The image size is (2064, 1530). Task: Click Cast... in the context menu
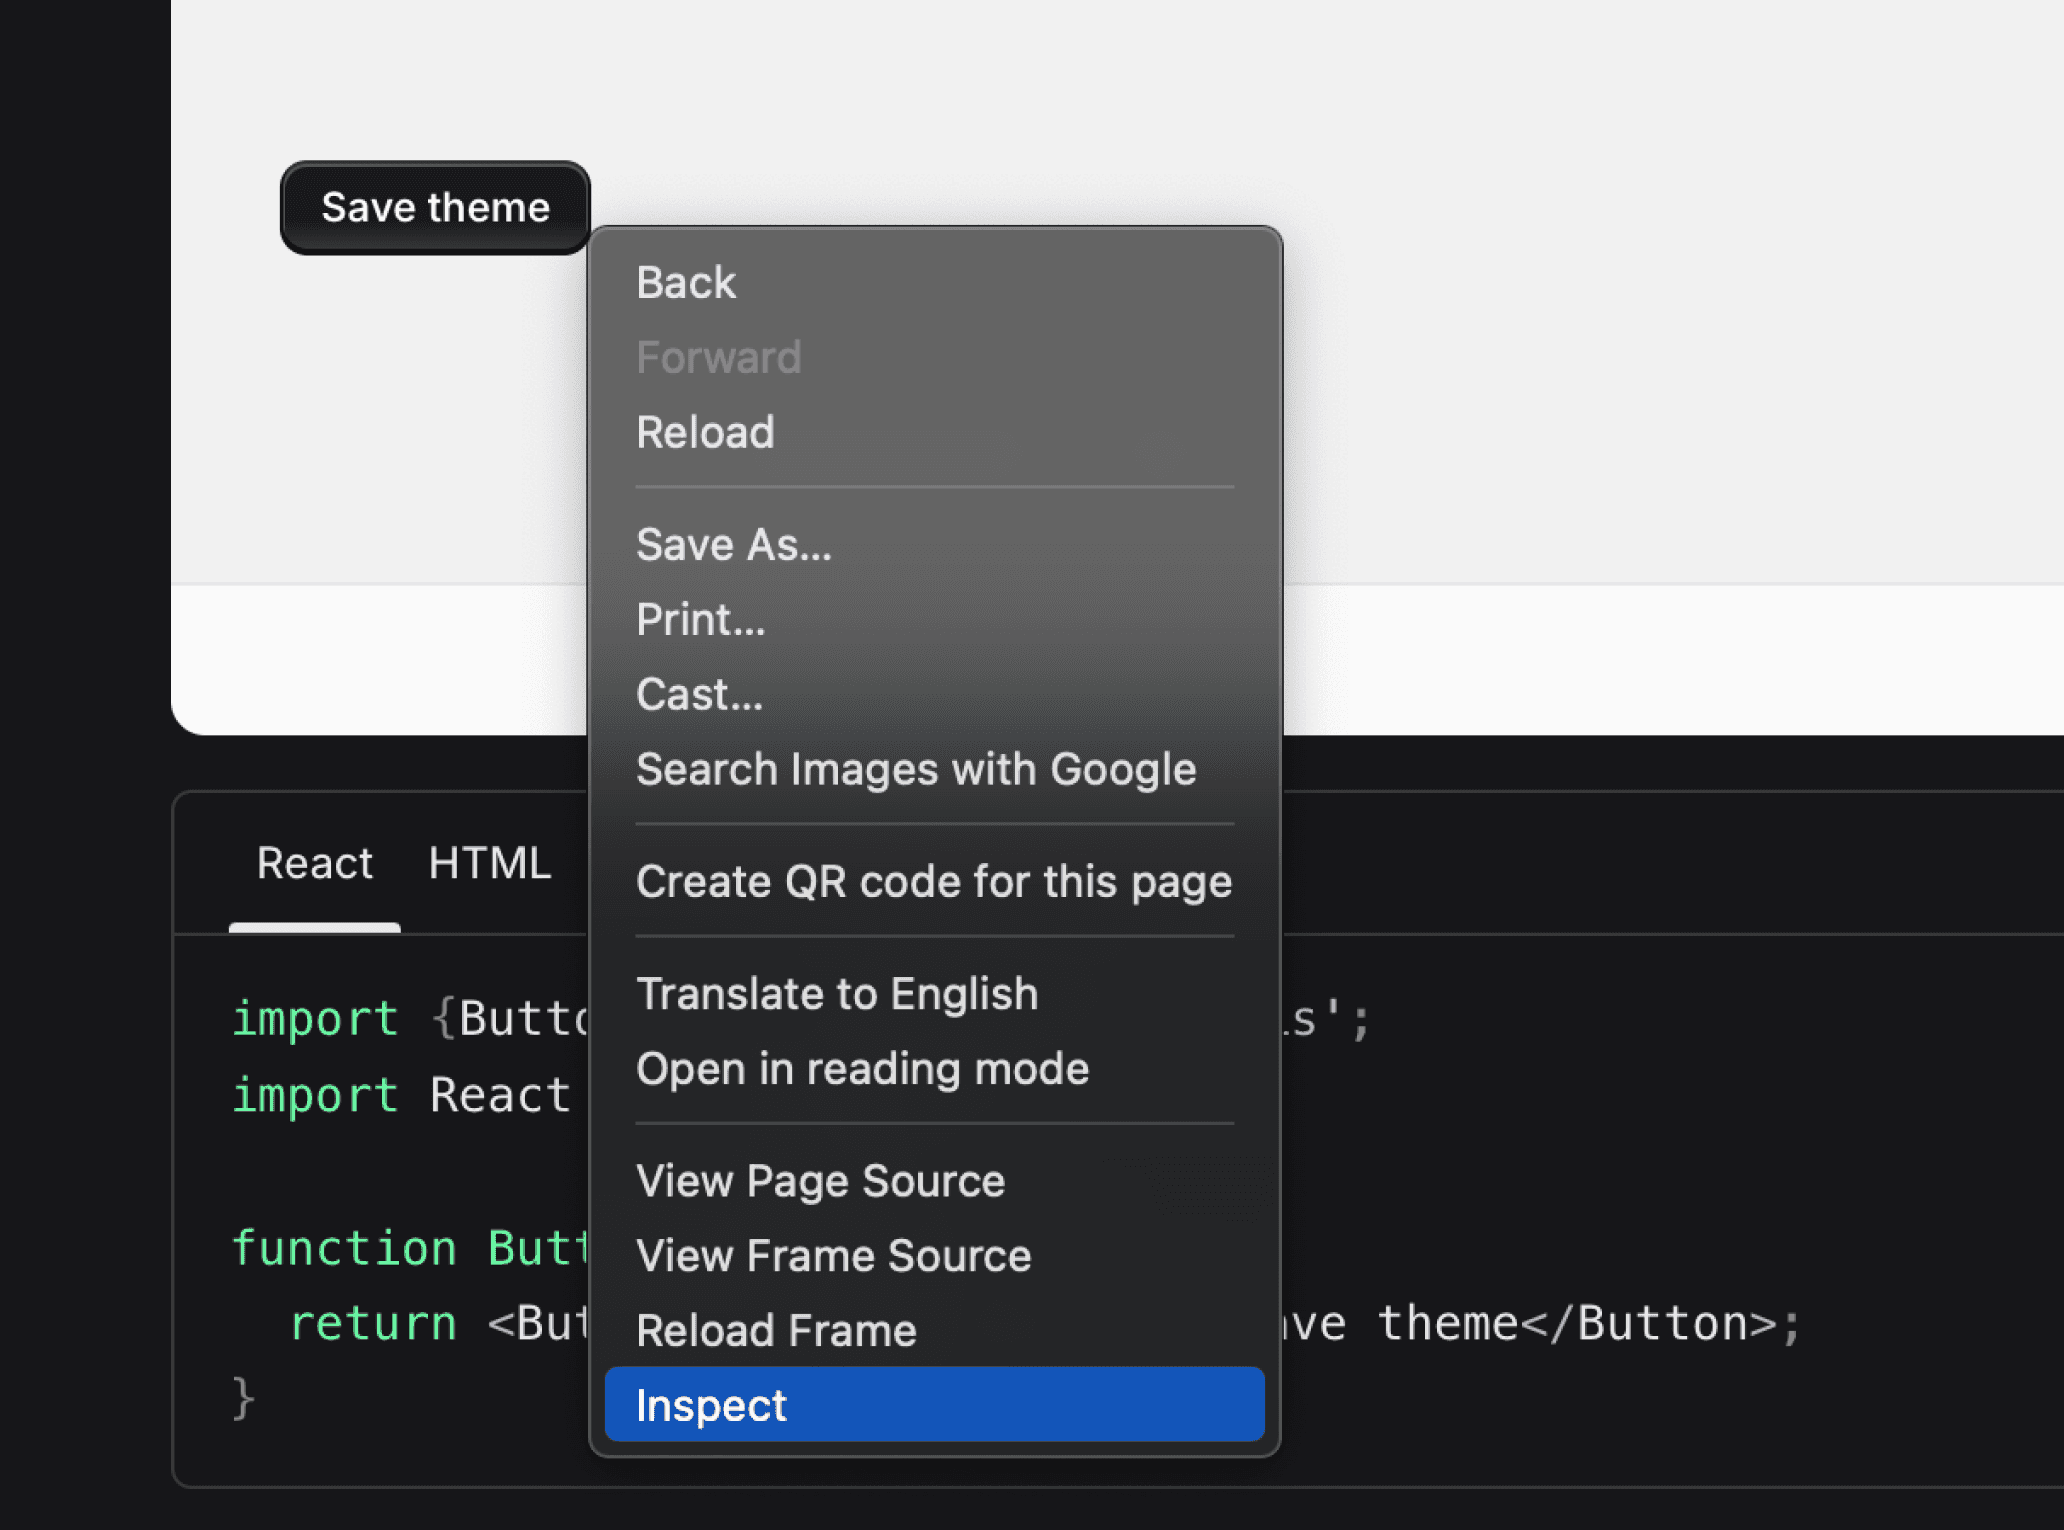(699, 695)
